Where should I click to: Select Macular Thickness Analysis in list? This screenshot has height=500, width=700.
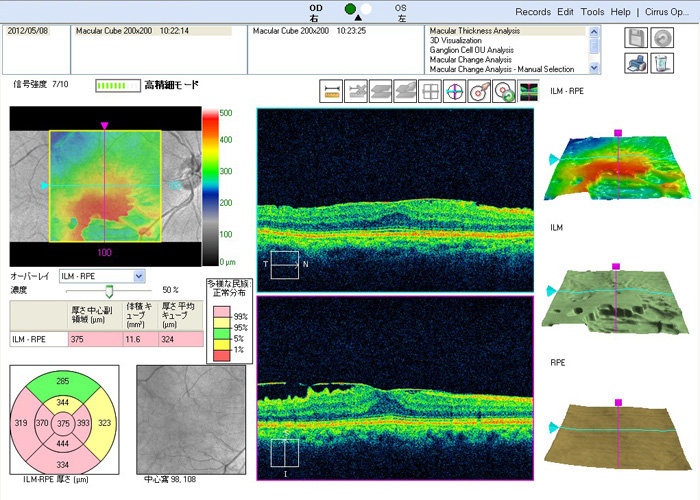coord(507,31)
